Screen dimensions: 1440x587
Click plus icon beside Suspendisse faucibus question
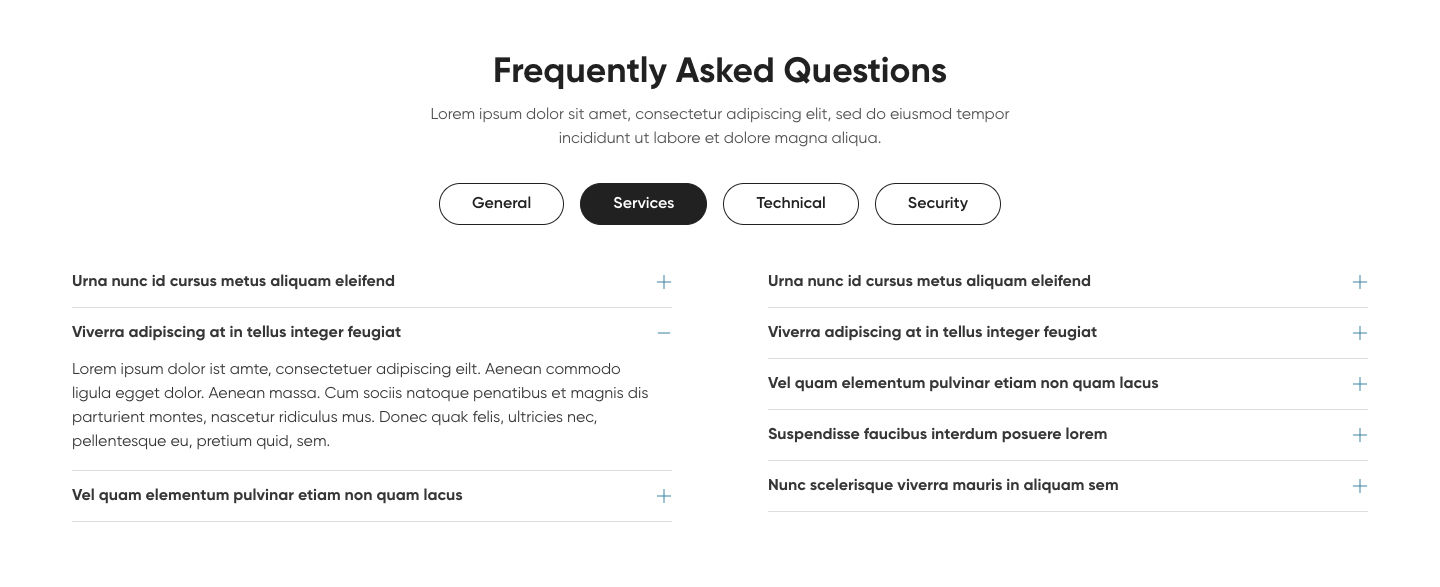click(1359, 435)
